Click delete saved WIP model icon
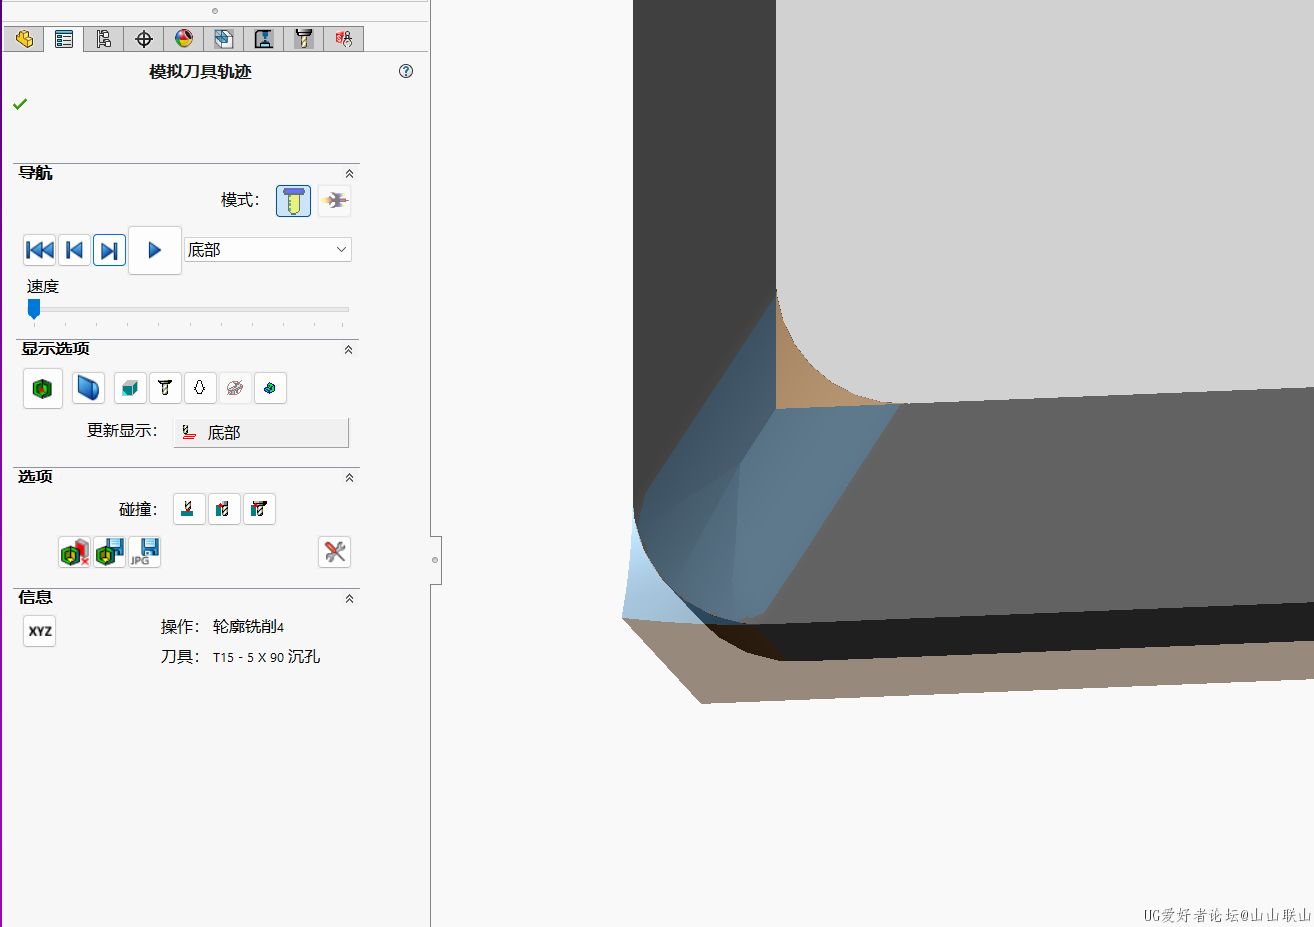Image resolution: width=1314 pixels, height=927 pixels. (x=75, y=552)
